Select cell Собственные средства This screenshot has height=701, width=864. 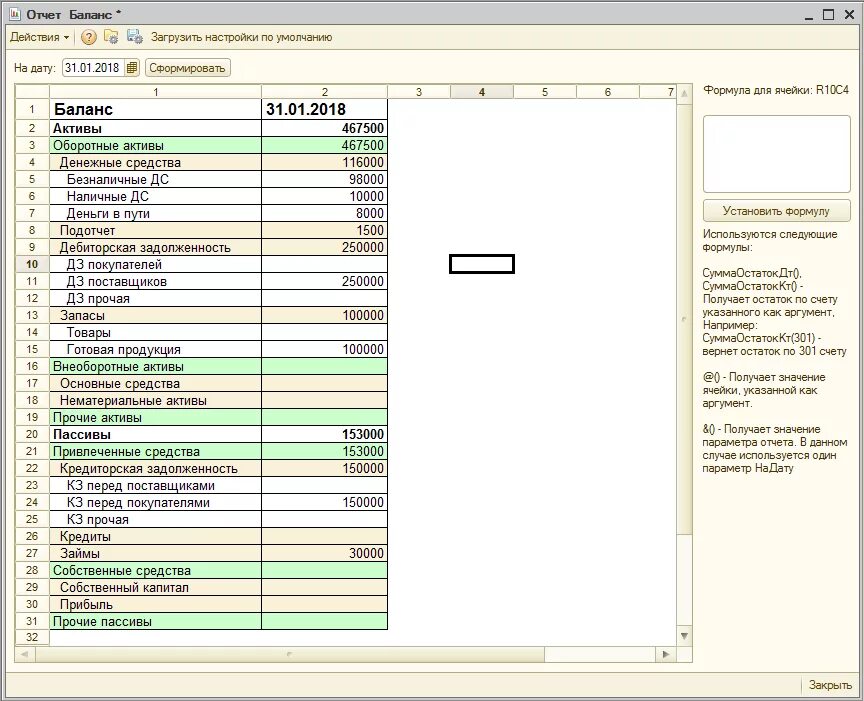click(x=155, y=570)
